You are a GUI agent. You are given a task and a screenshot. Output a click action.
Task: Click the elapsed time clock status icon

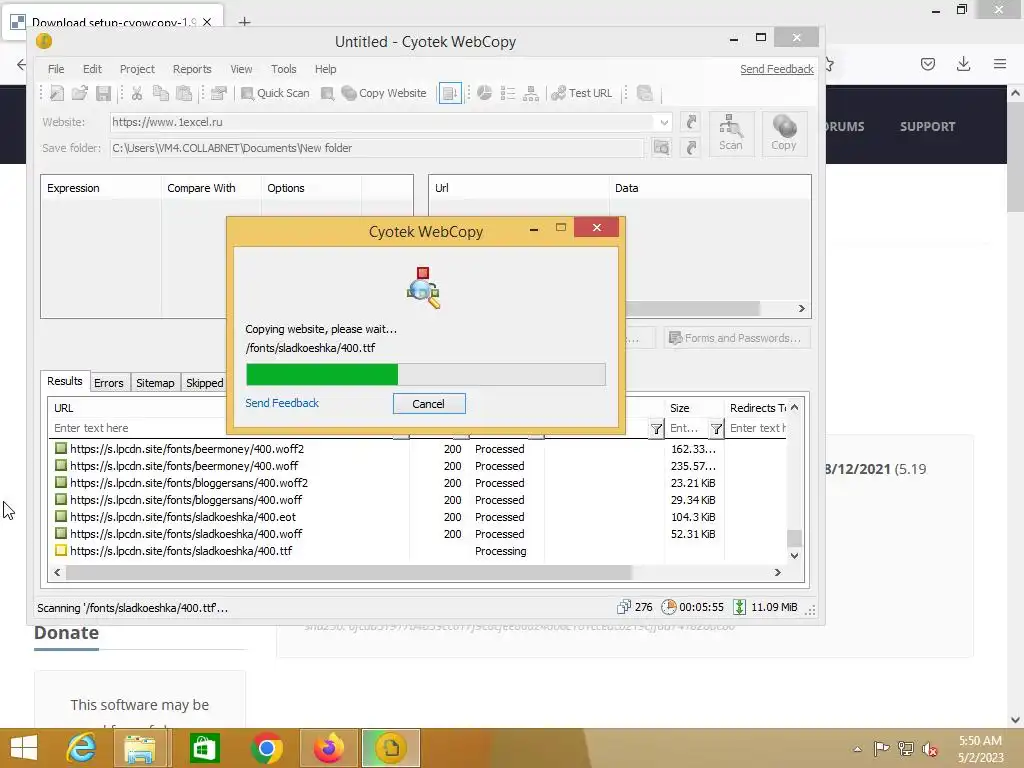(x=668, y=607)
